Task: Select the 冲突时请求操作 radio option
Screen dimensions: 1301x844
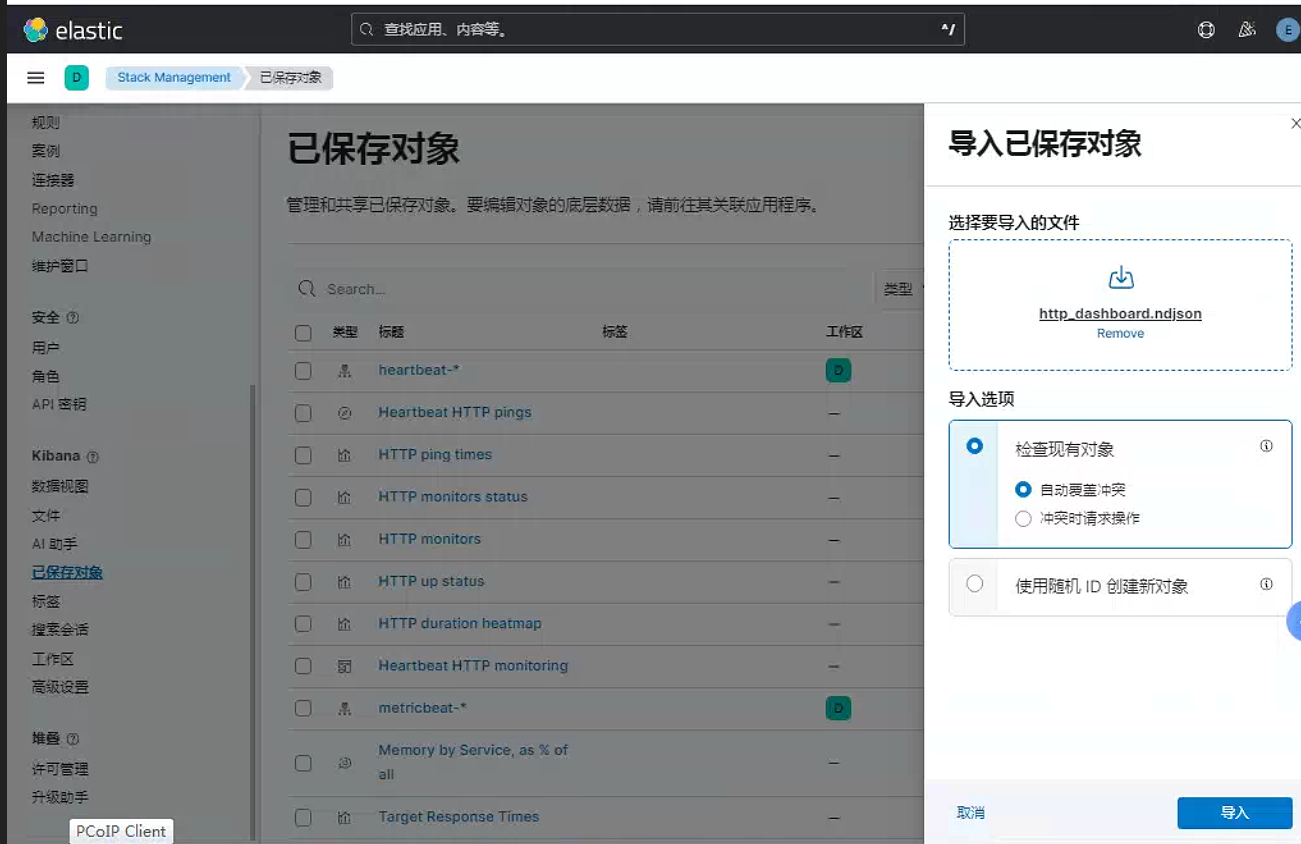Action: click(x=1023, y=519)
